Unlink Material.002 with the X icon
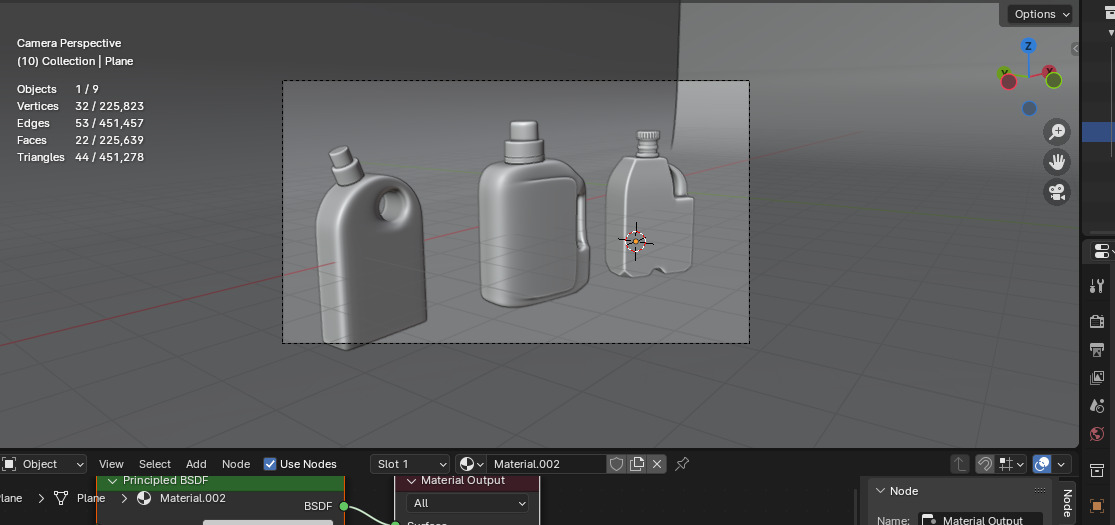Viewport: 1115px width, 525px height. pos(657,465)
